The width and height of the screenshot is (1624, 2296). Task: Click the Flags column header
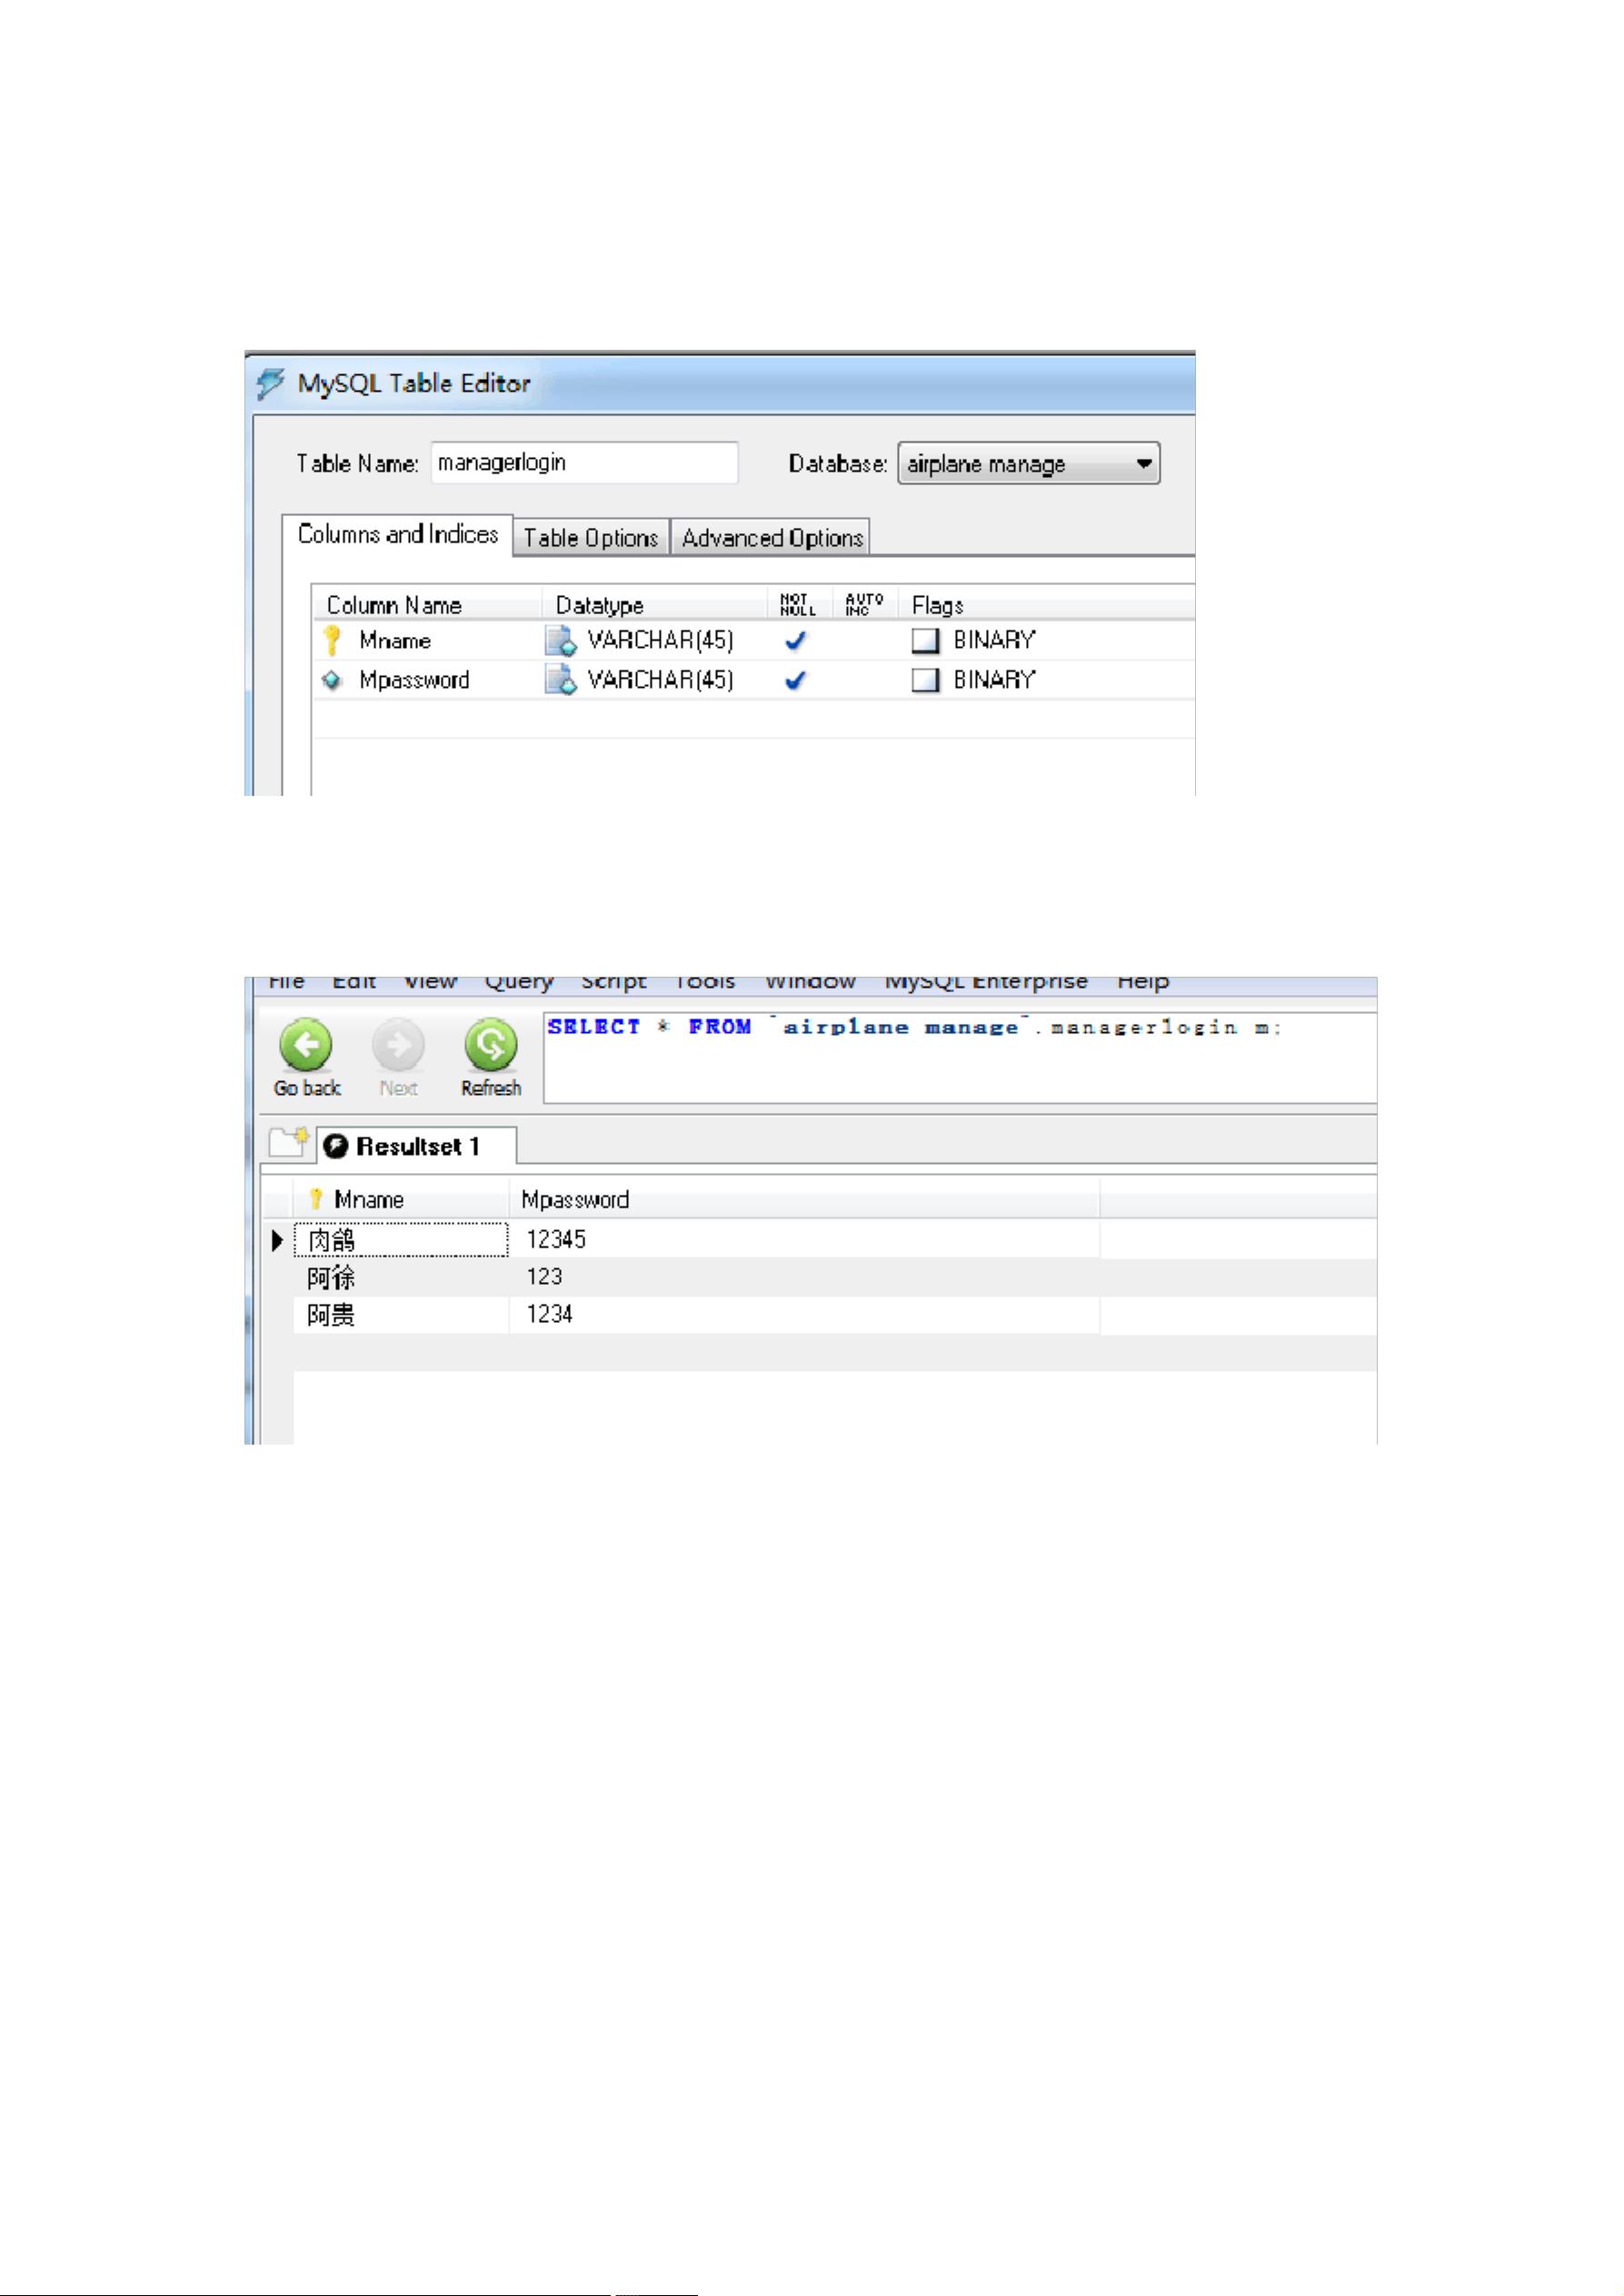coord(1047,605)
